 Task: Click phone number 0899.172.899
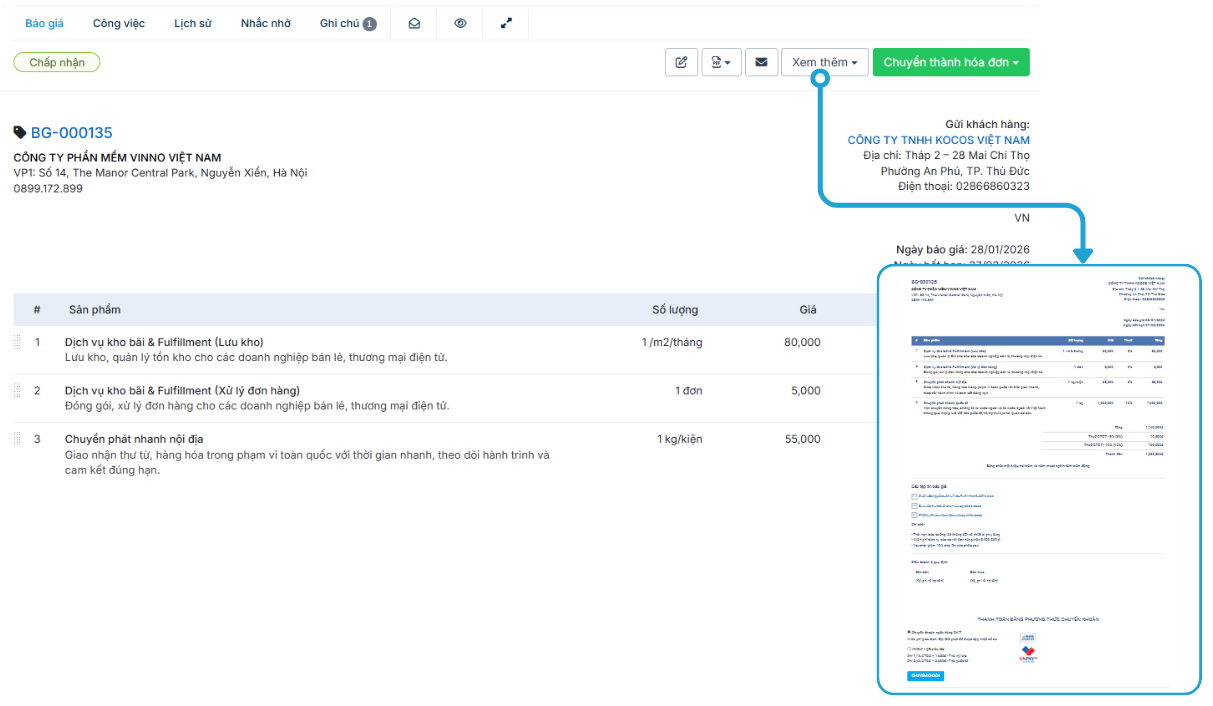tap(48, 188)
